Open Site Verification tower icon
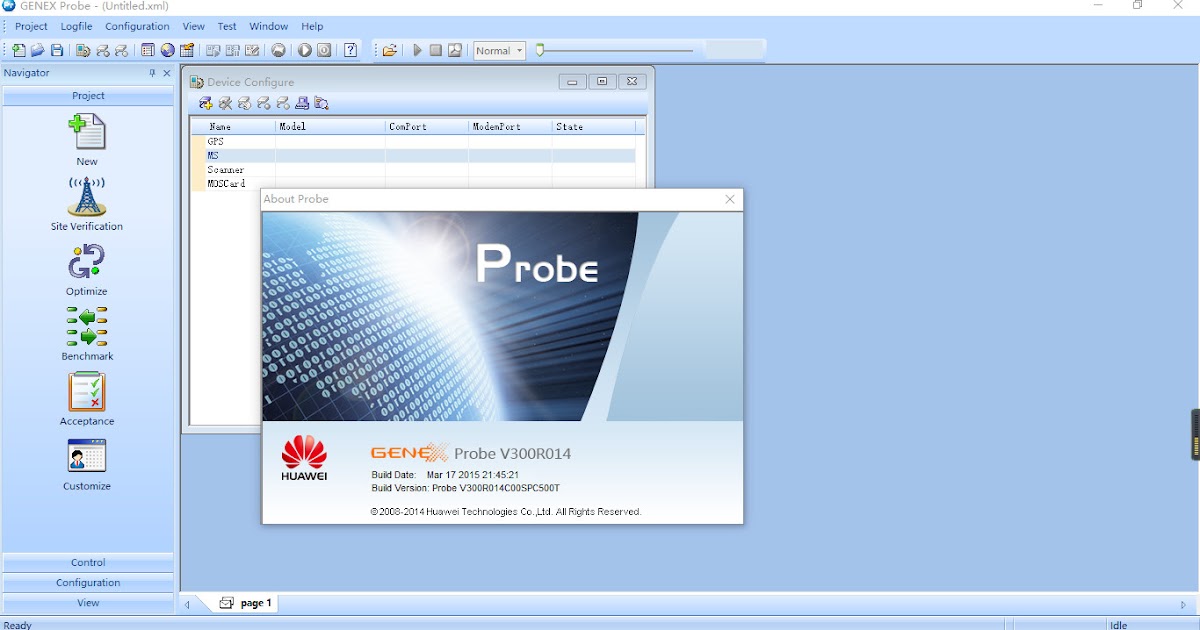 [x=87, y=197]
